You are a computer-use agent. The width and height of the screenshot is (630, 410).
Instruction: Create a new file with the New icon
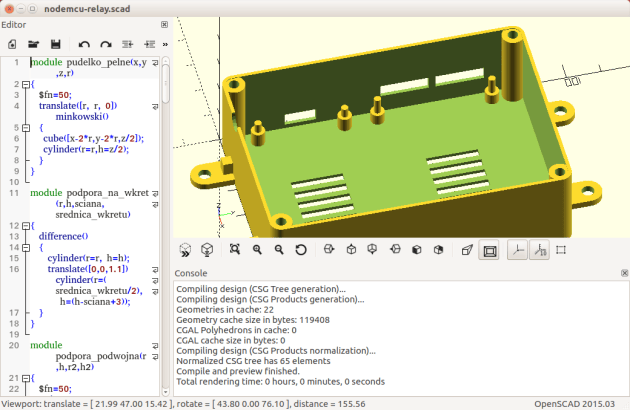(12, 44)
